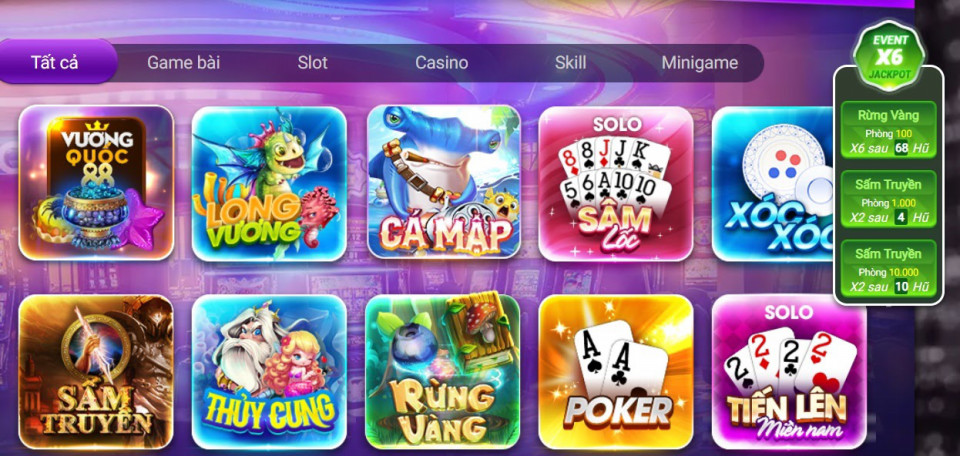The height and width of the screenshot is (456, 960).
Task: Open the Xóc Xóc dice game
Action: (773, 184)
